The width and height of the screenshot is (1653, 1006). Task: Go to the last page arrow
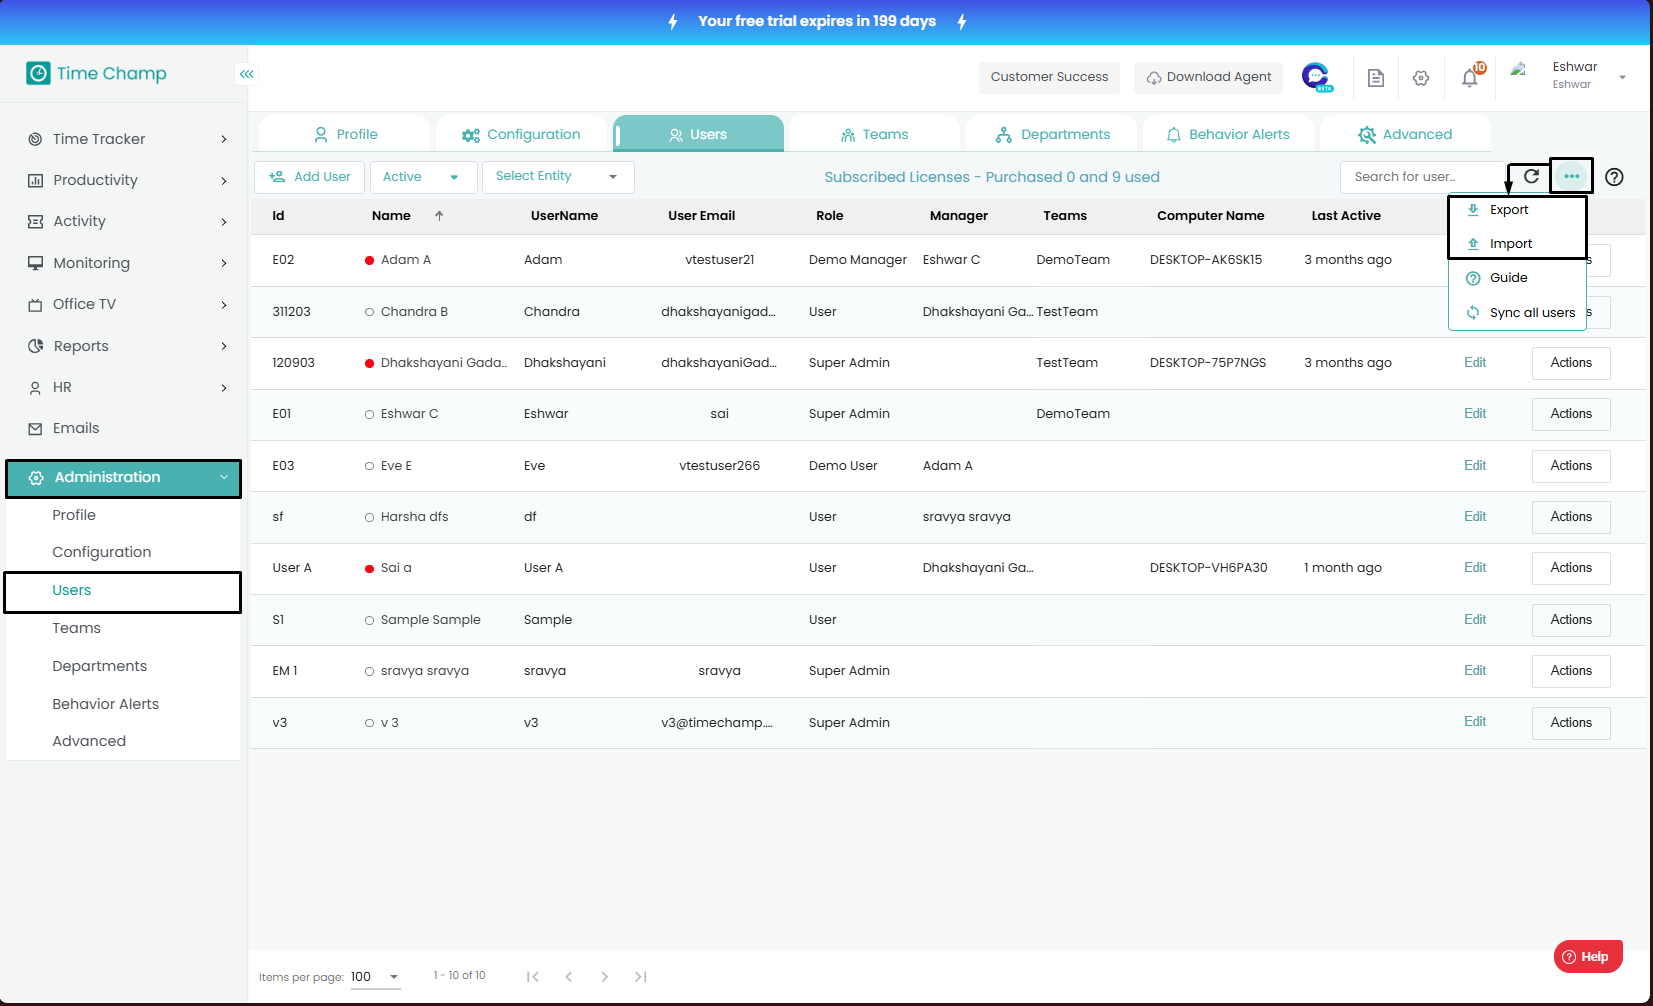[640, 977]
